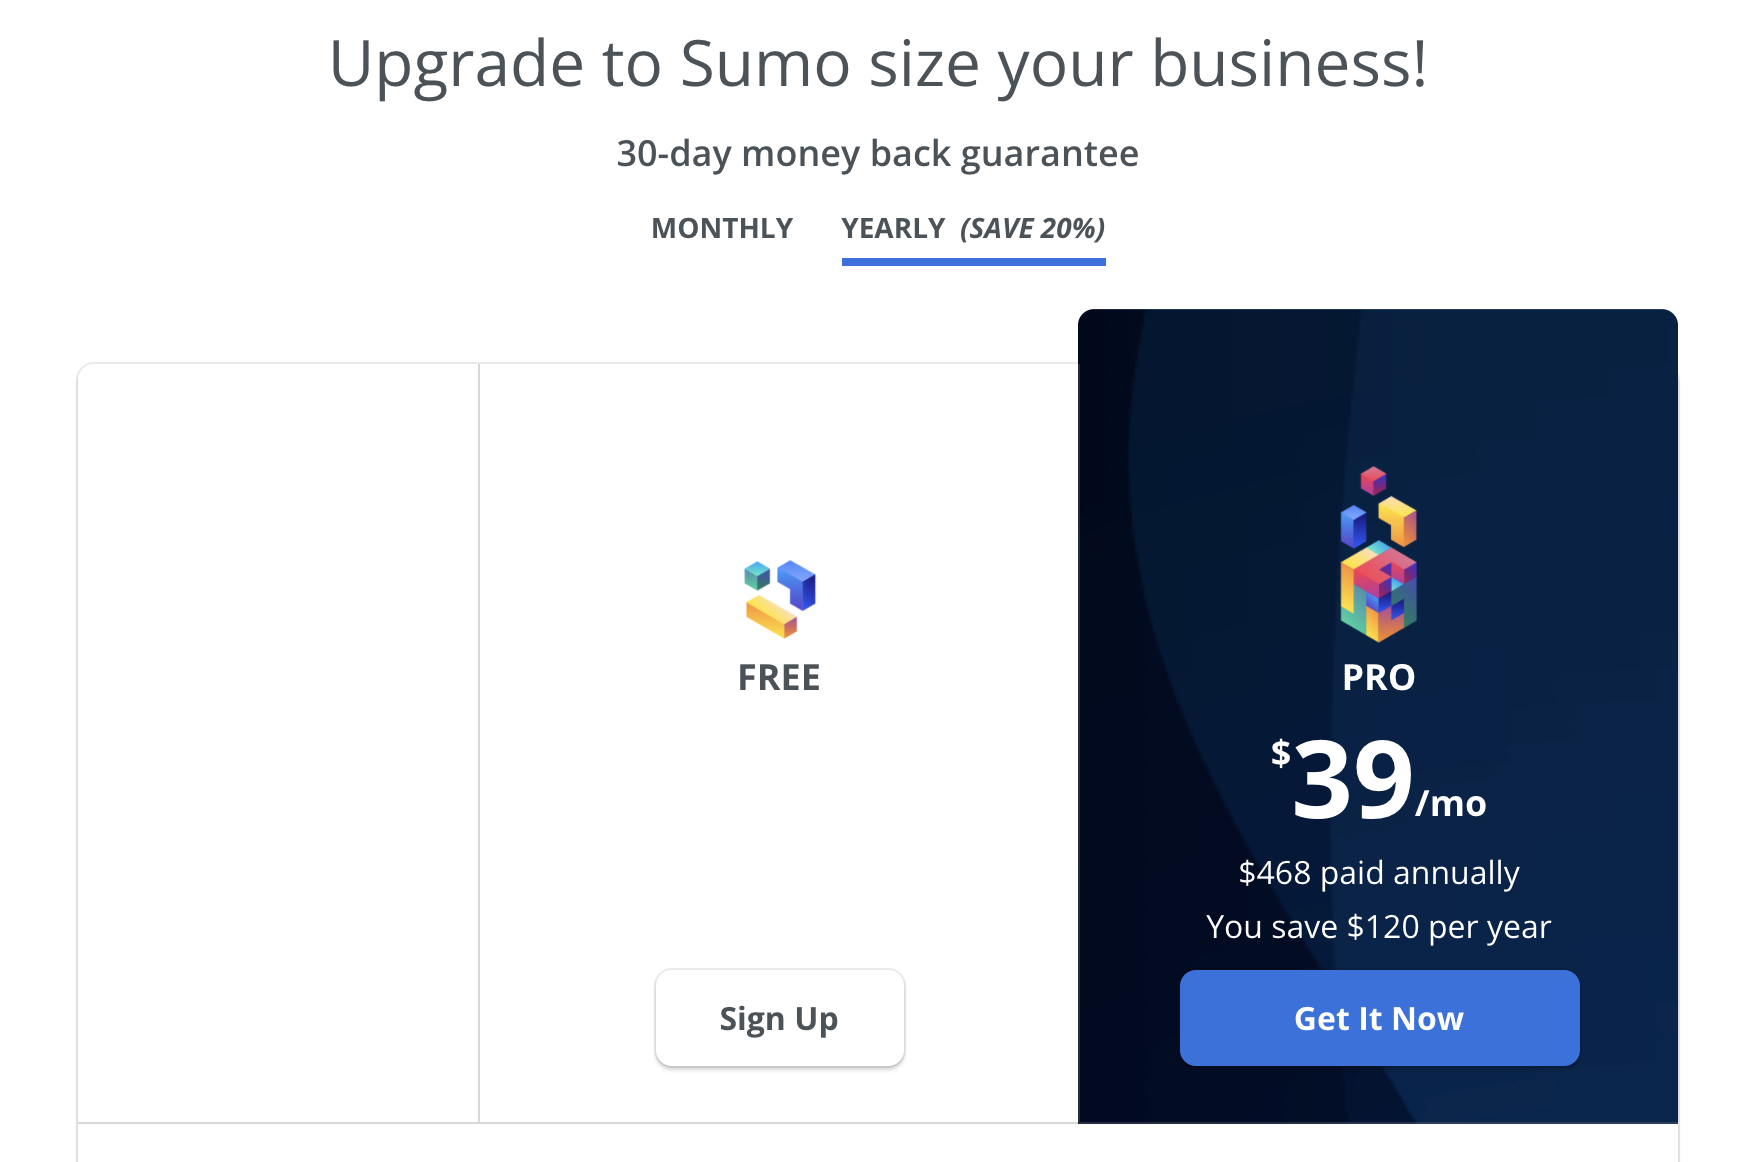Sign Up for the Free plan
1760x1162 pixels.
[779, 1017]
